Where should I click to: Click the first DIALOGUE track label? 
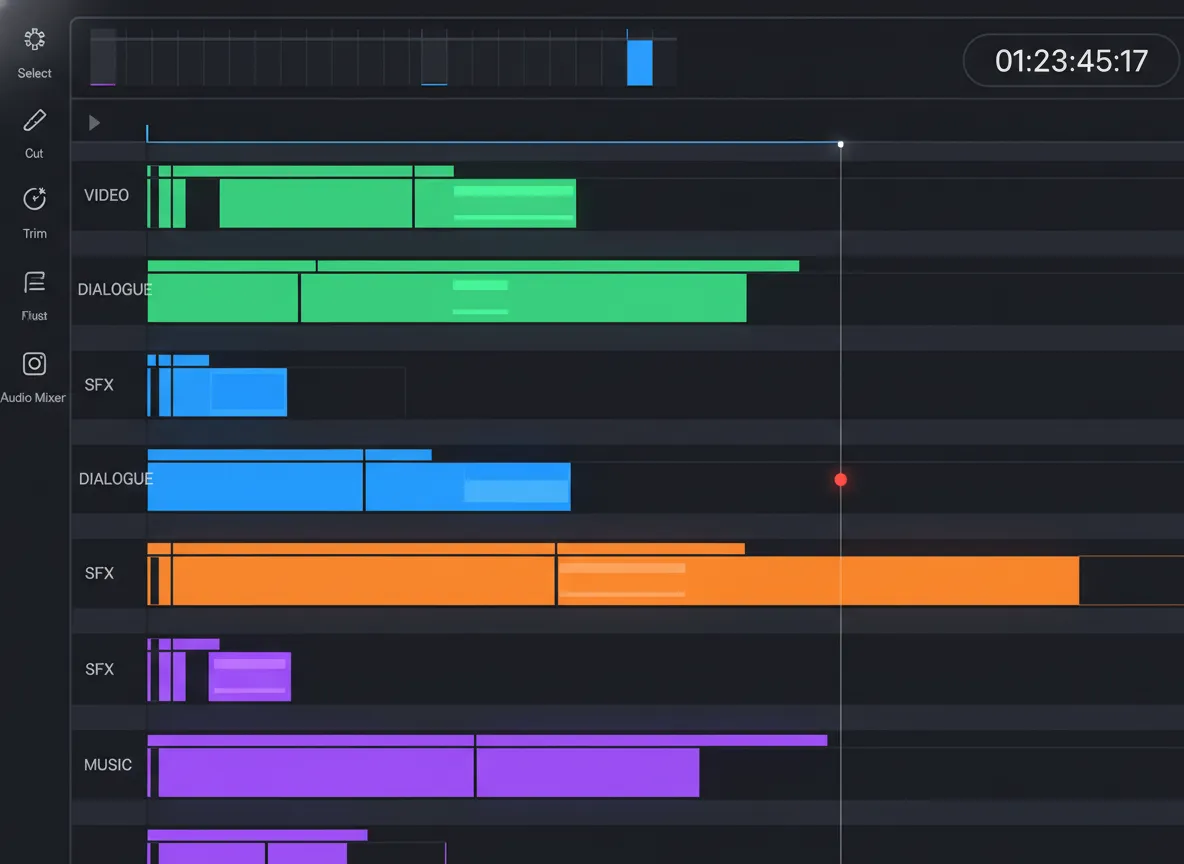(x=112, y=289)
